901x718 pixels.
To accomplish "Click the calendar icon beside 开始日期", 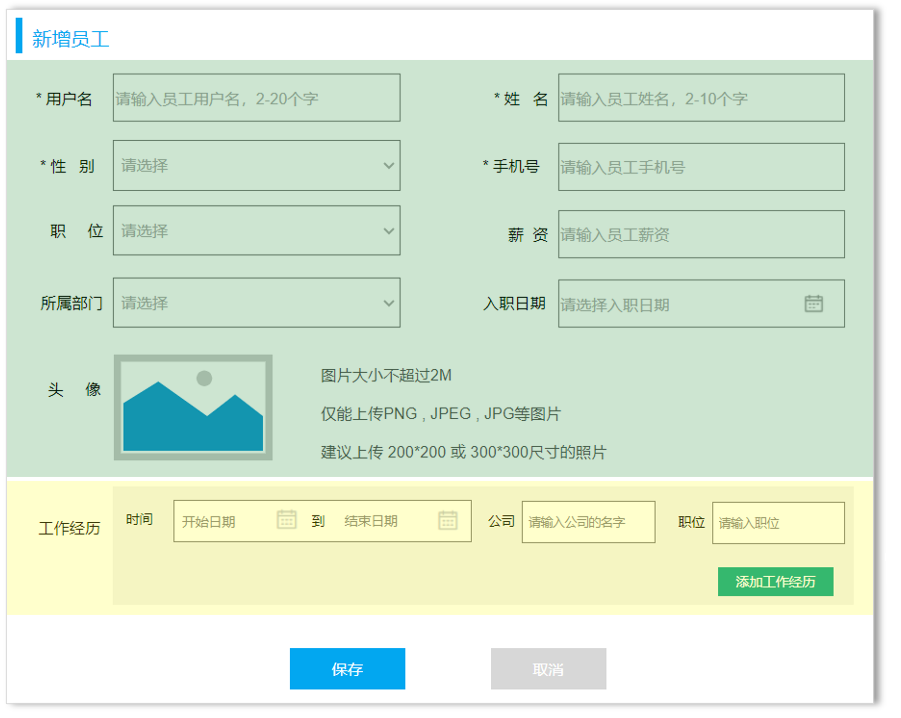I will pos(286,520).
